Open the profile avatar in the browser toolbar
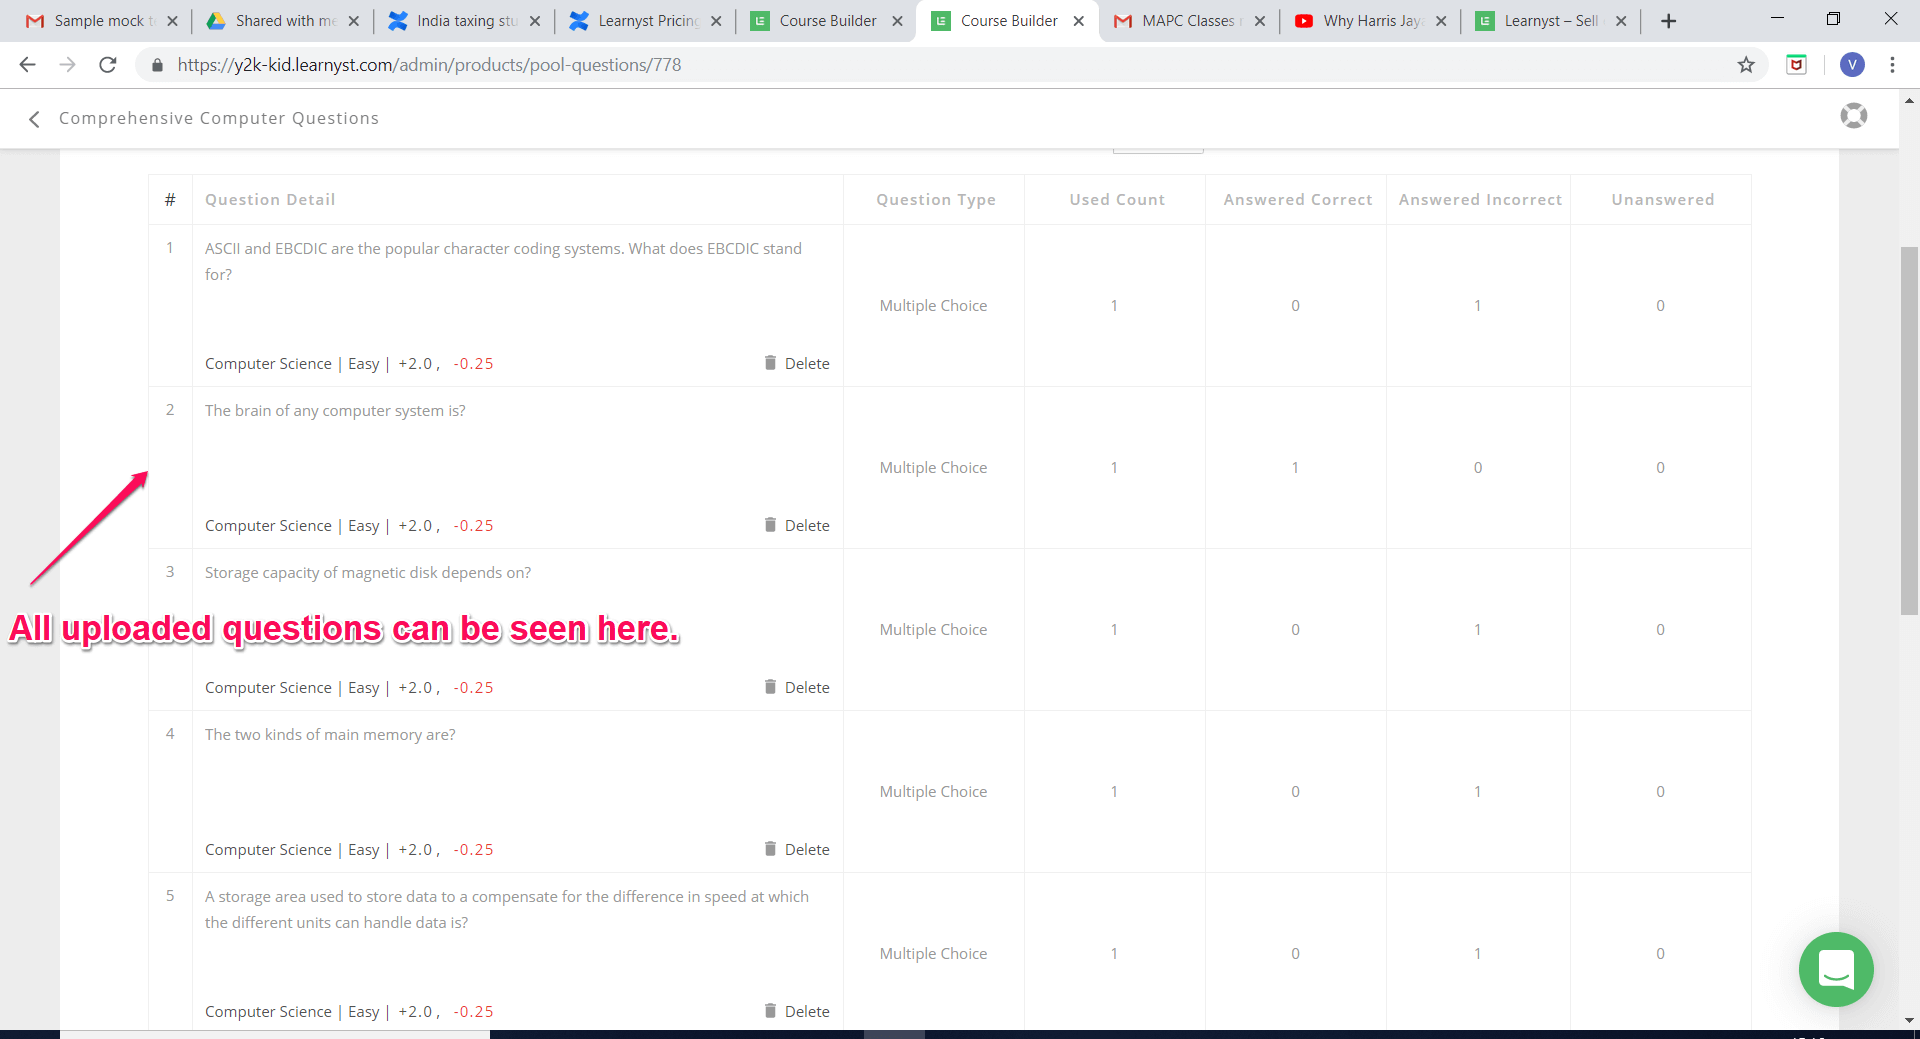 click(x=1853, y=65)
